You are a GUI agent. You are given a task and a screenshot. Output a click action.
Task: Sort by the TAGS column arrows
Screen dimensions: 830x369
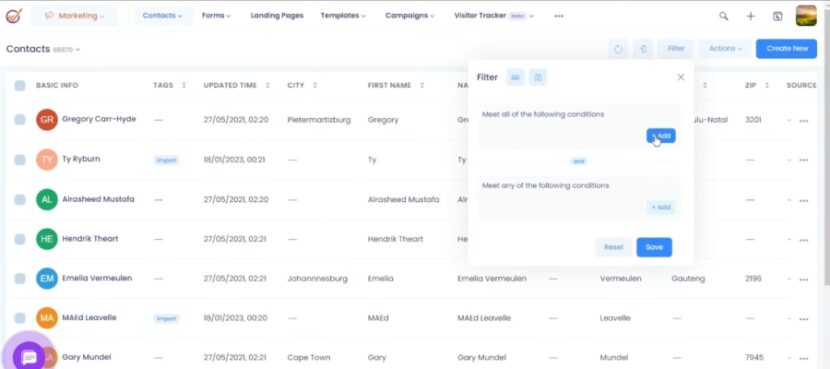[x=184, y=85]
